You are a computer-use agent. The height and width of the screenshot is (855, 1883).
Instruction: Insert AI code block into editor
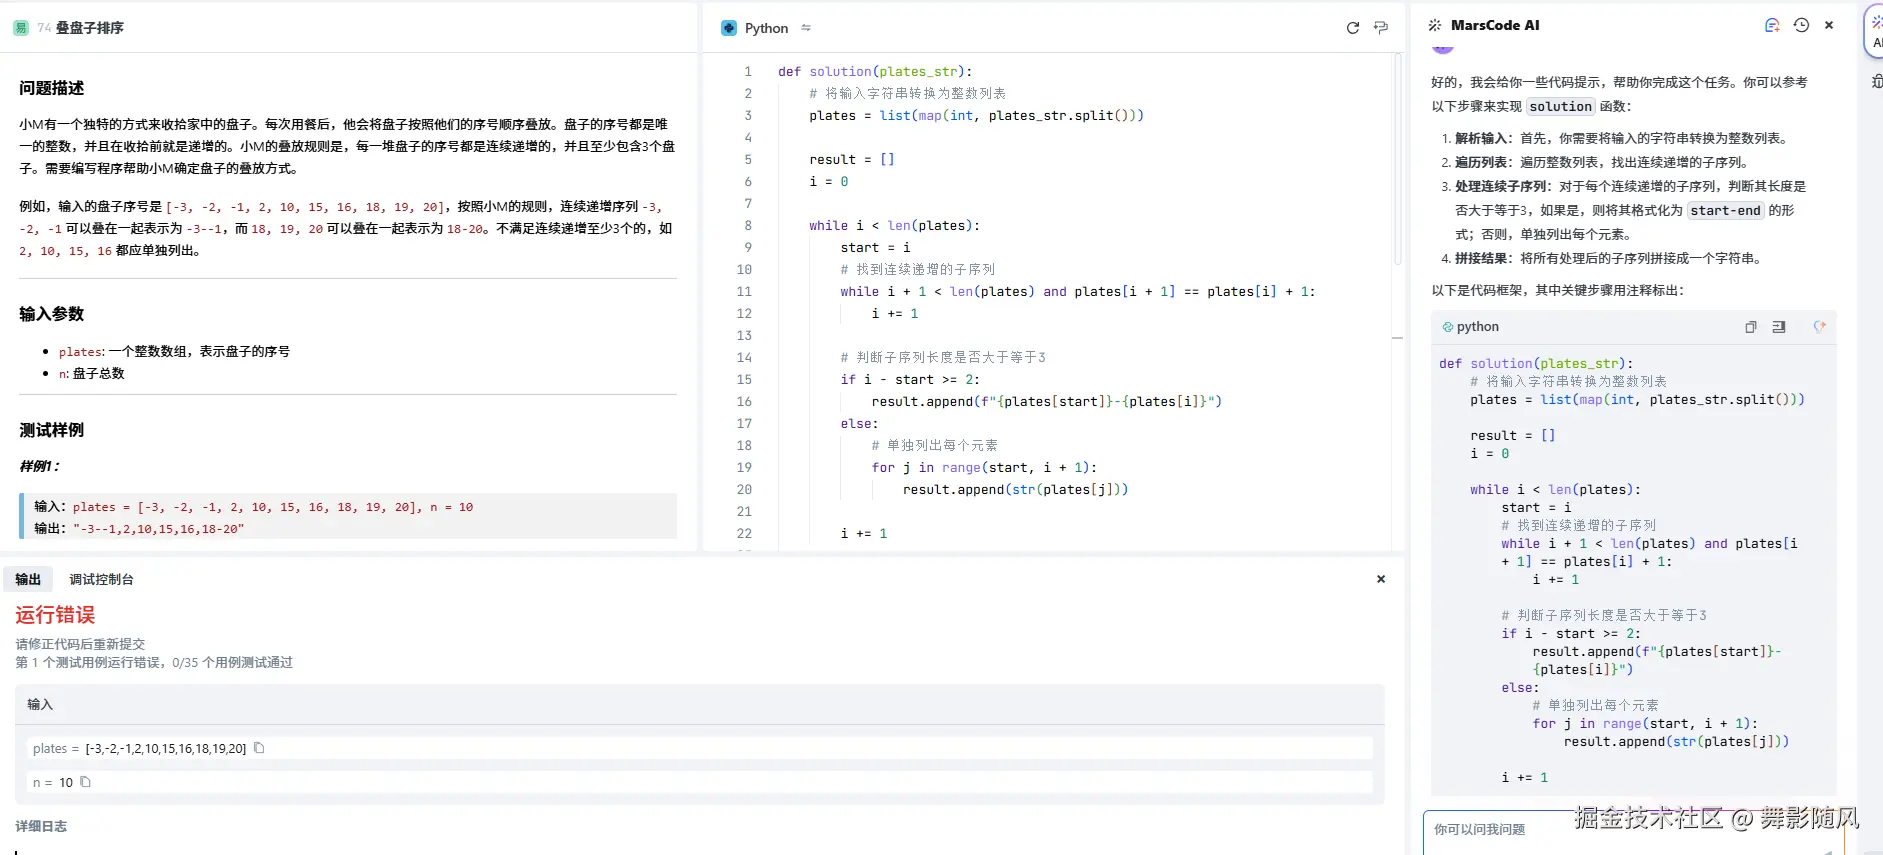[x=1779, y=327]
